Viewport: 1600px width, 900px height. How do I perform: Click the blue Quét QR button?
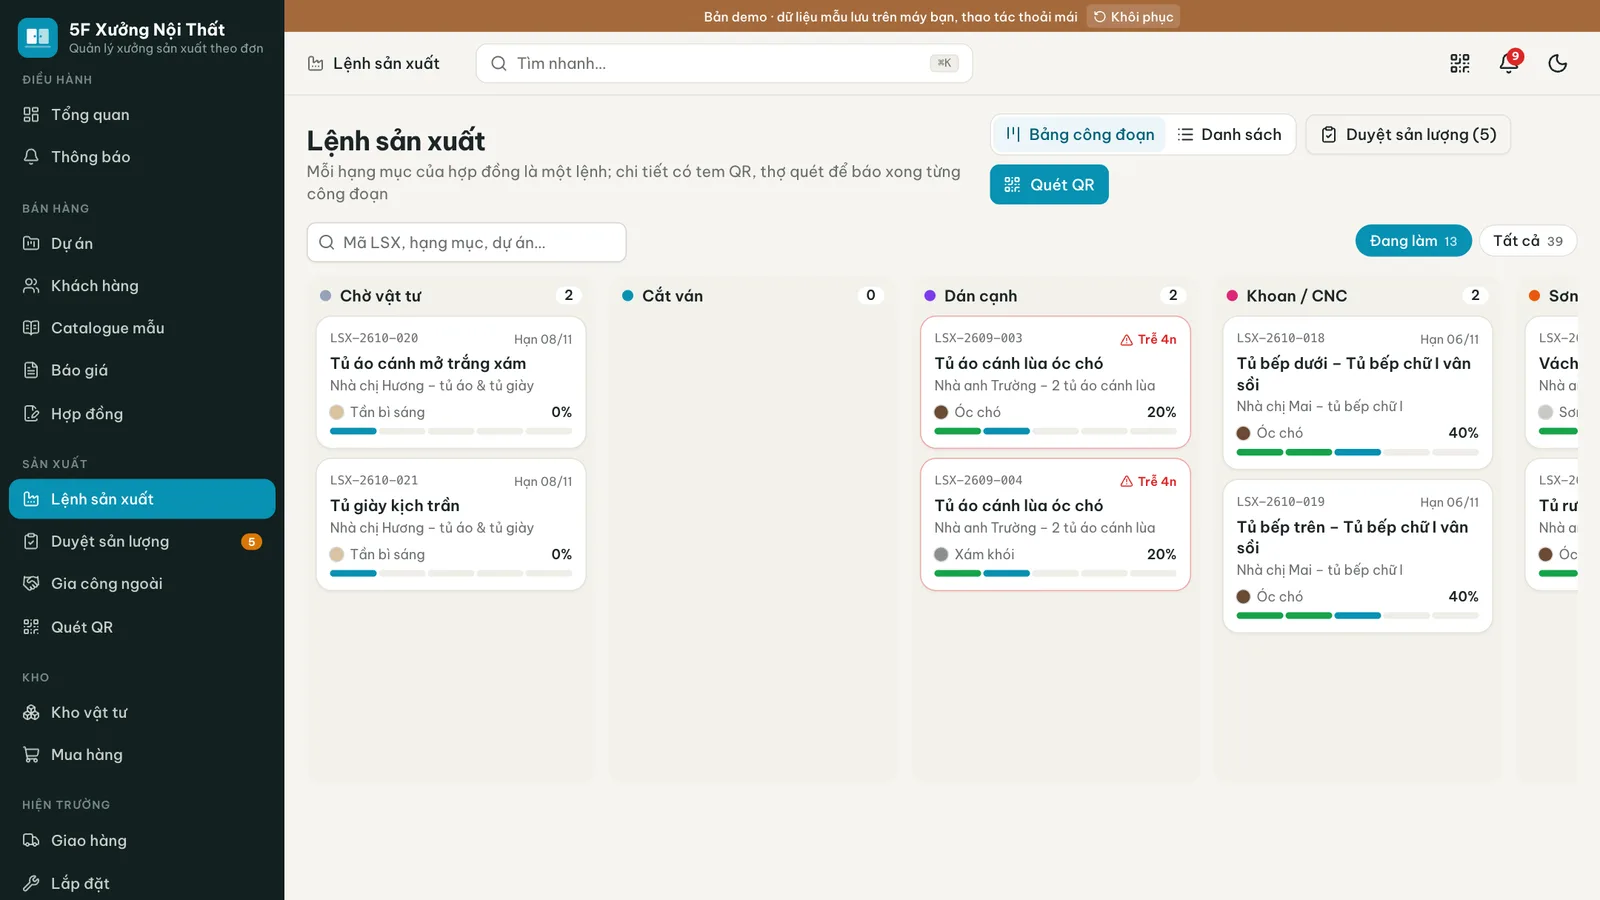pyautogui.click(x=1049, y=185)
